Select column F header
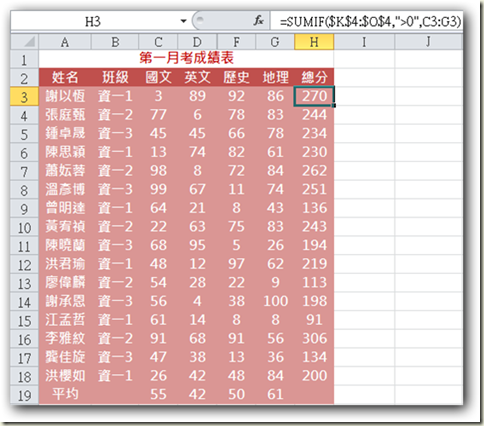Image resolution: width=484 pixels, height=426 pixels. 236,42
